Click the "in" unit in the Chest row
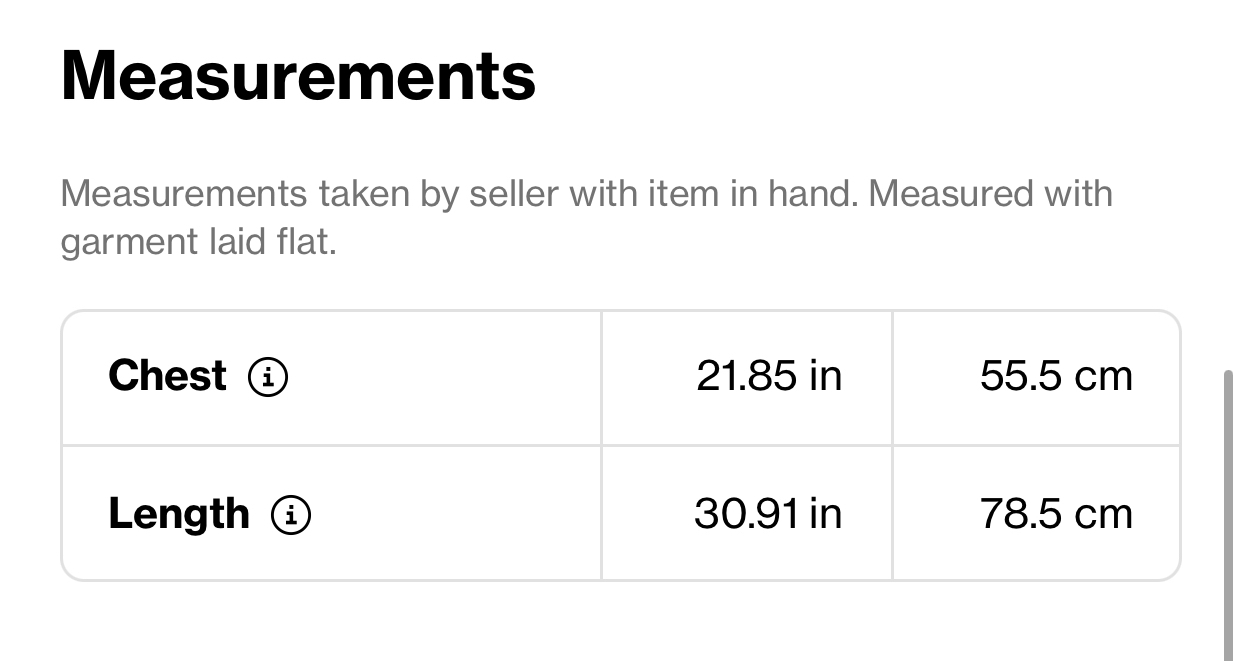 click(826, 376)
